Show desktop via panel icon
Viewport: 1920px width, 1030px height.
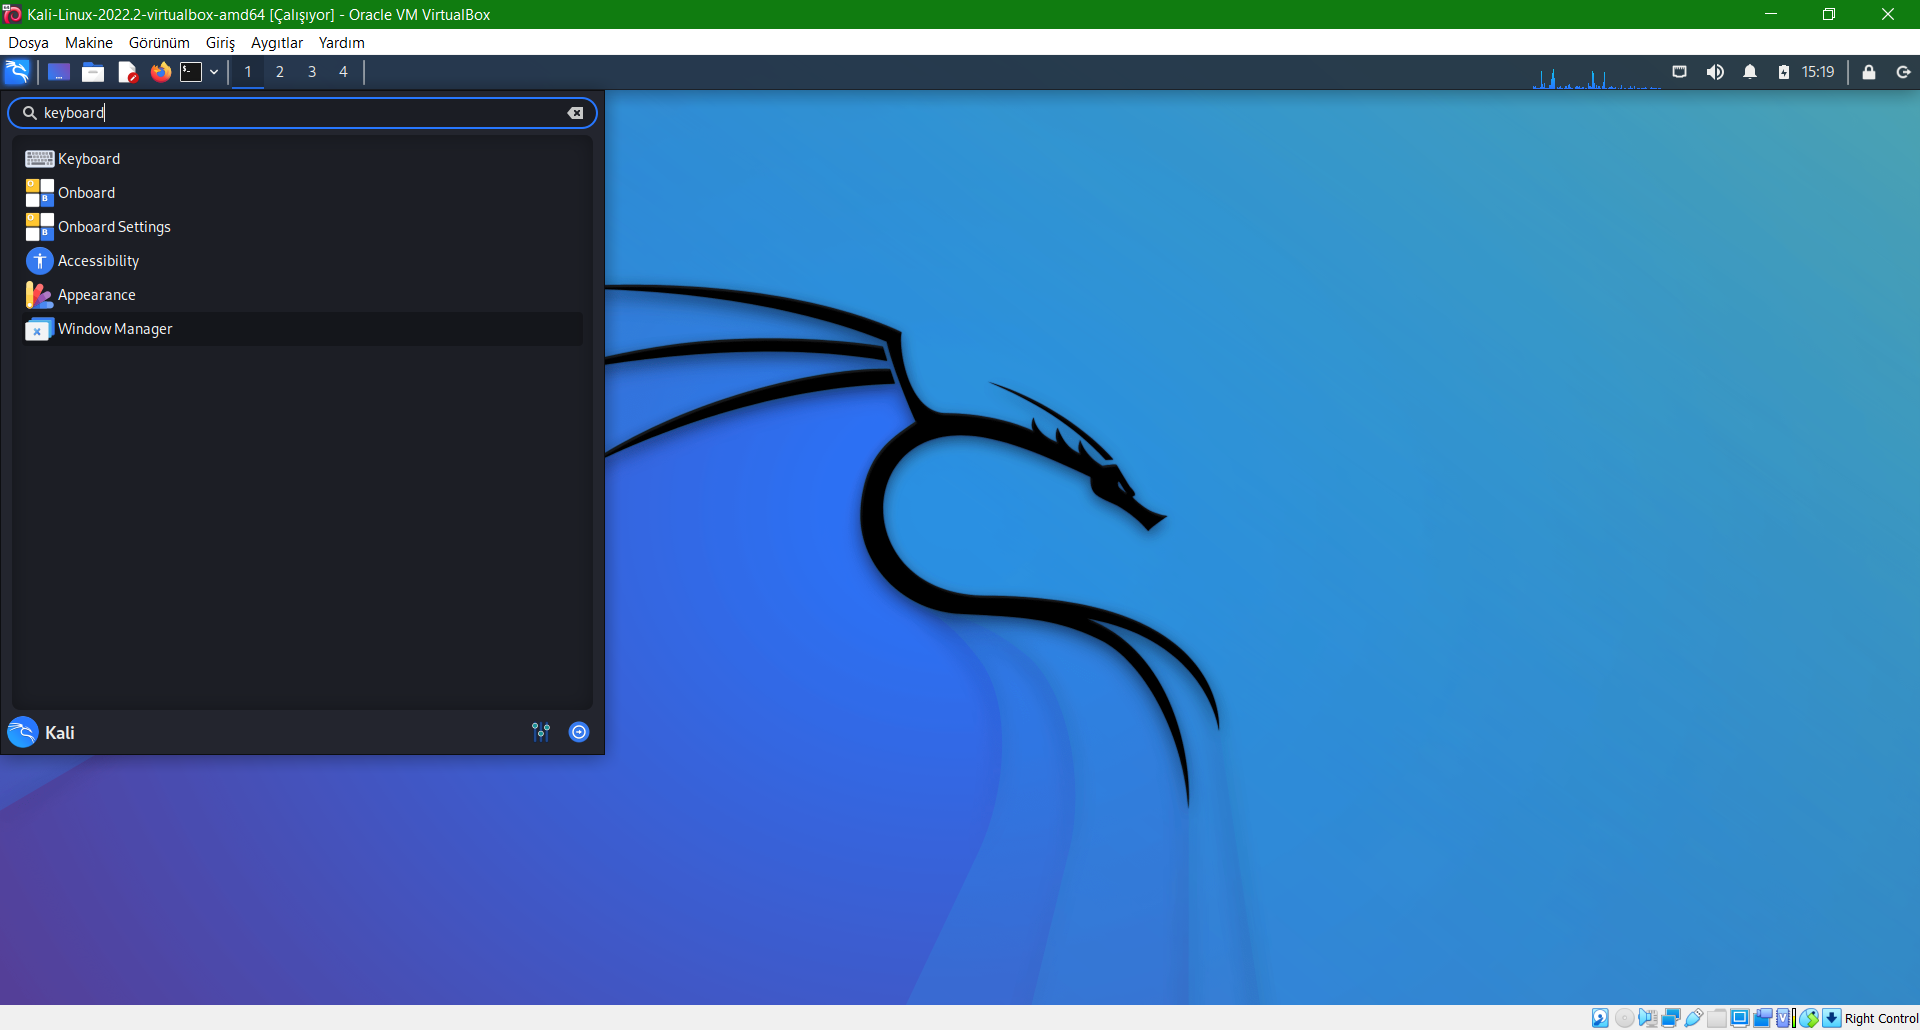[x=59, y=72]
